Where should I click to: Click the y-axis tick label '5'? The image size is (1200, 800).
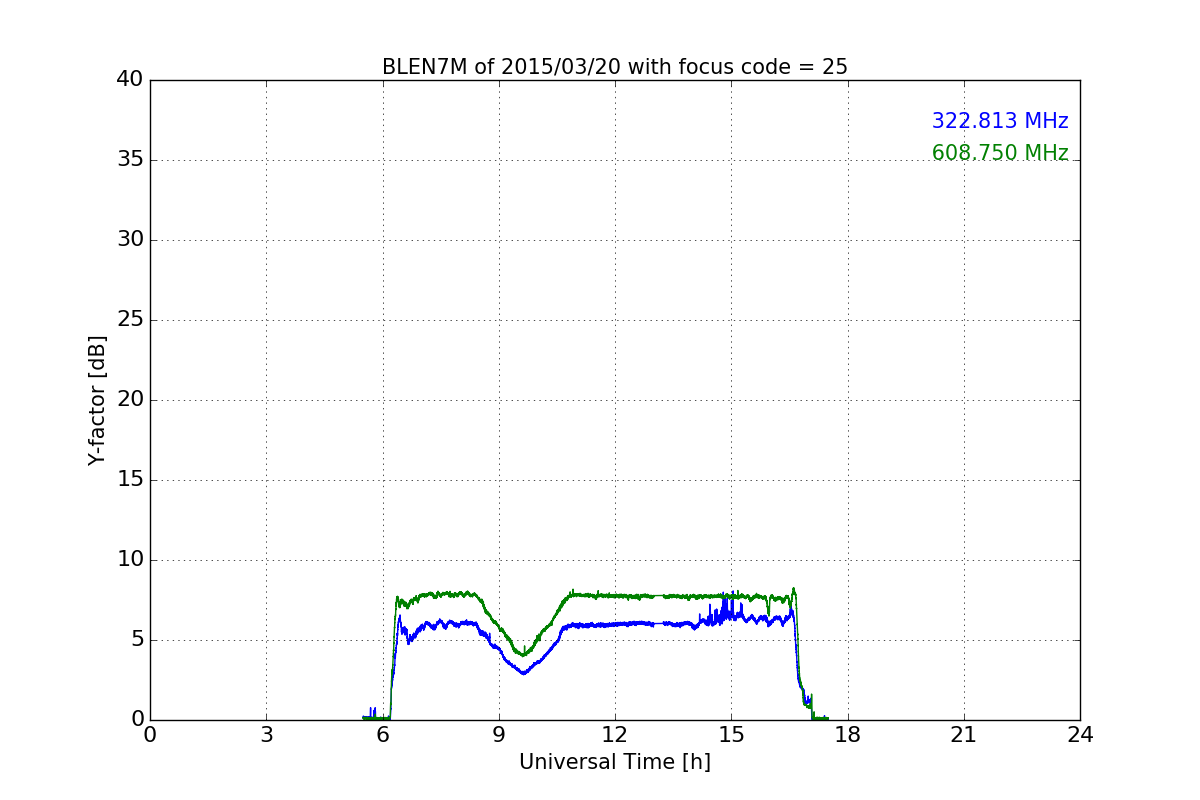[137, 640]
